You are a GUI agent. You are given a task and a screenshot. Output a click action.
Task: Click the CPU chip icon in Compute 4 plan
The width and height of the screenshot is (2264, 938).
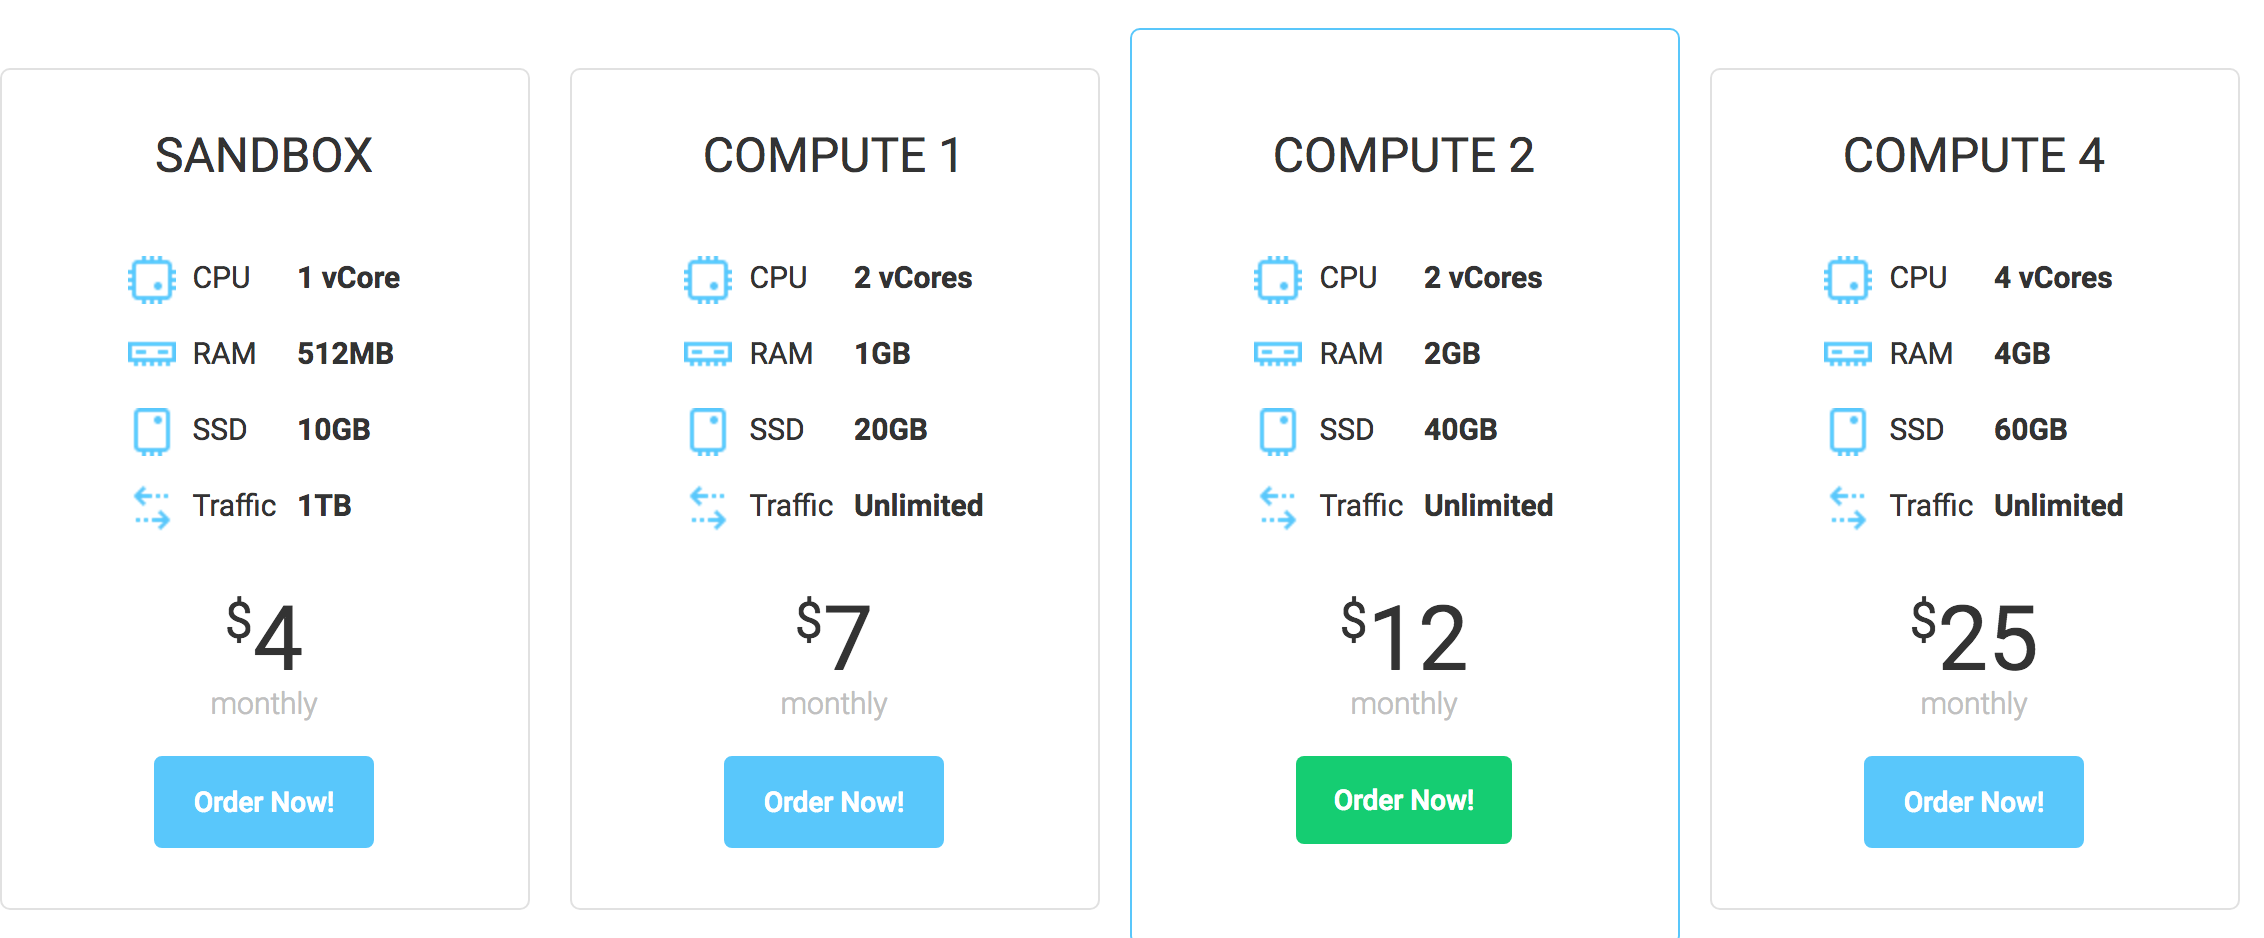[x=1847, y=279]
